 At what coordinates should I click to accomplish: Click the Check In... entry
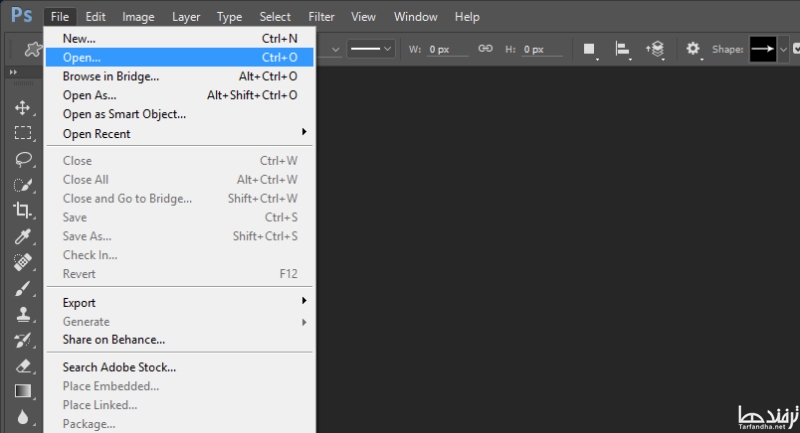coord(180,255)
